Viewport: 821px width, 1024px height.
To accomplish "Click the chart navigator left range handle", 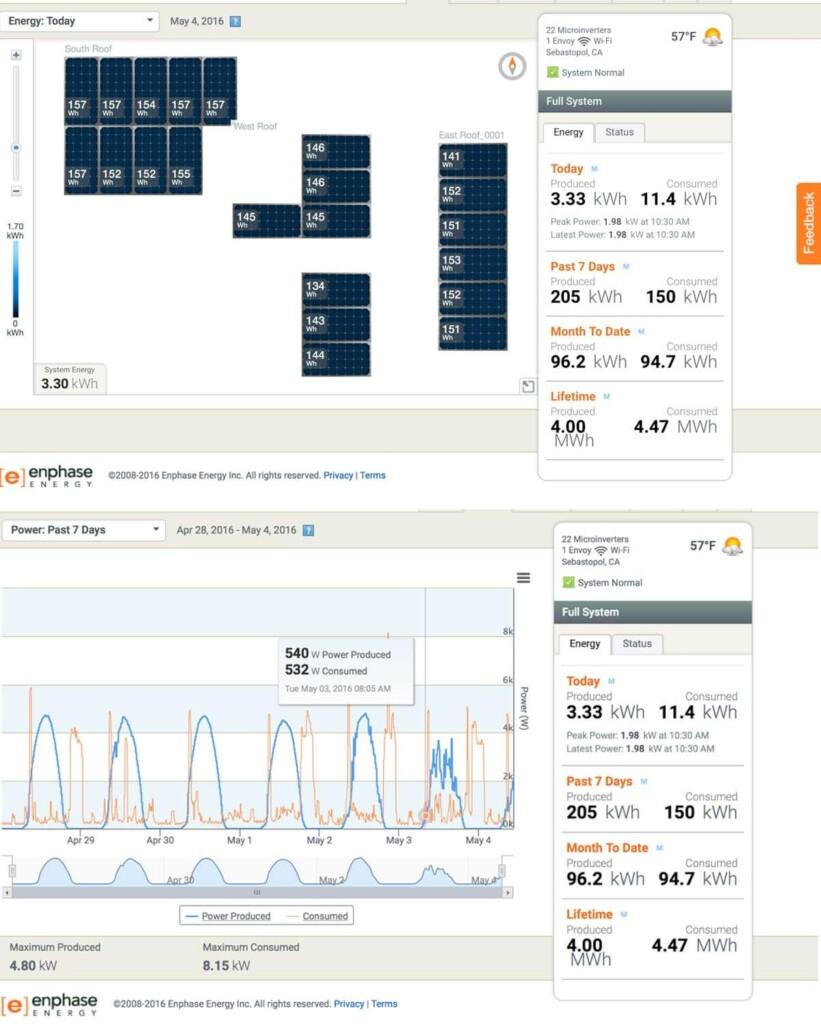I will pos(12,871).
